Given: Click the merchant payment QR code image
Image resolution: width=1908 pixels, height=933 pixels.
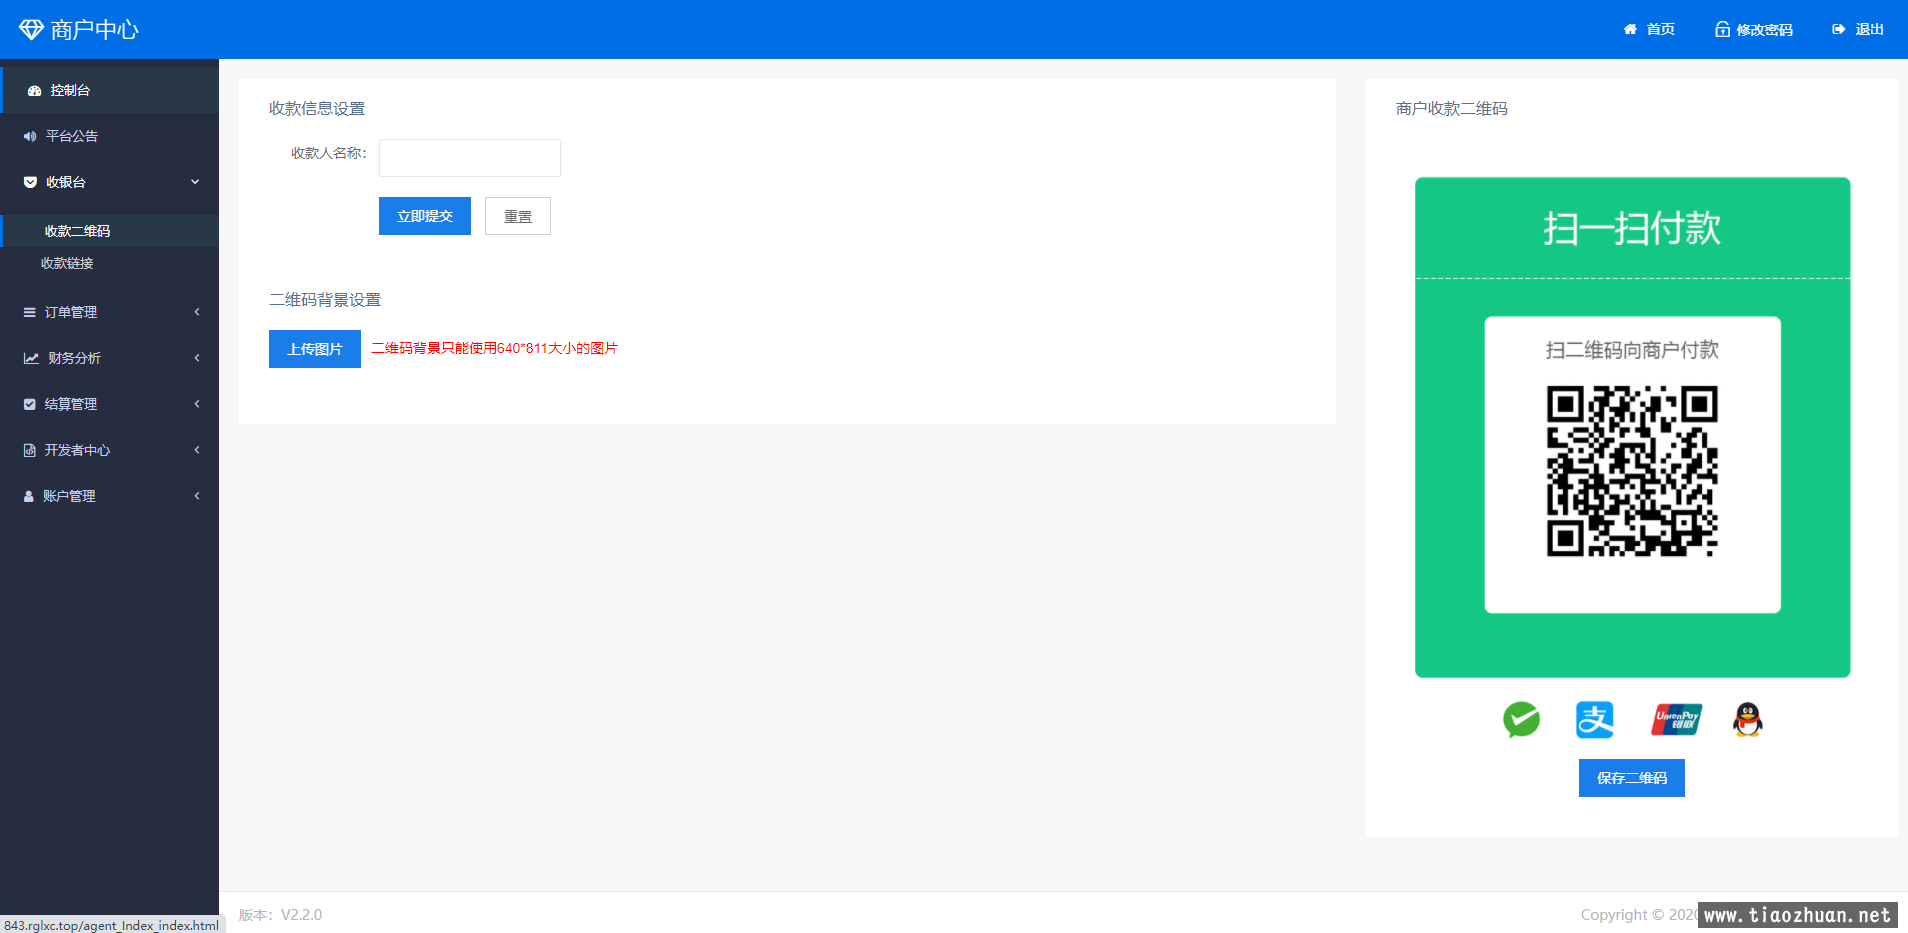Looking at the screenshot, I should pos(1632,471).
